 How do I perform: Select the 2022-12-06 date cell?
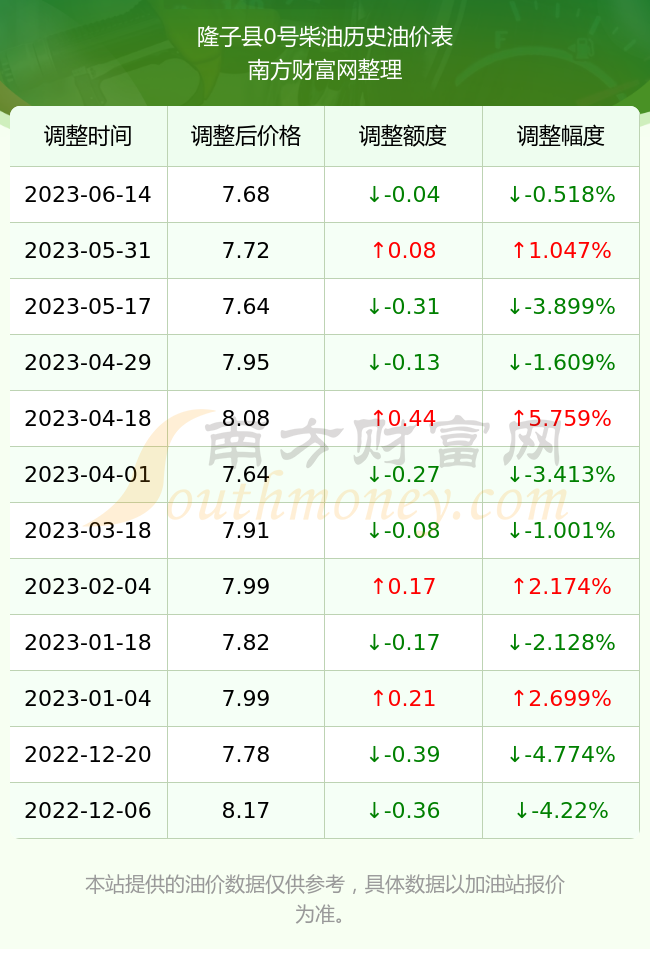coord(88,811)
